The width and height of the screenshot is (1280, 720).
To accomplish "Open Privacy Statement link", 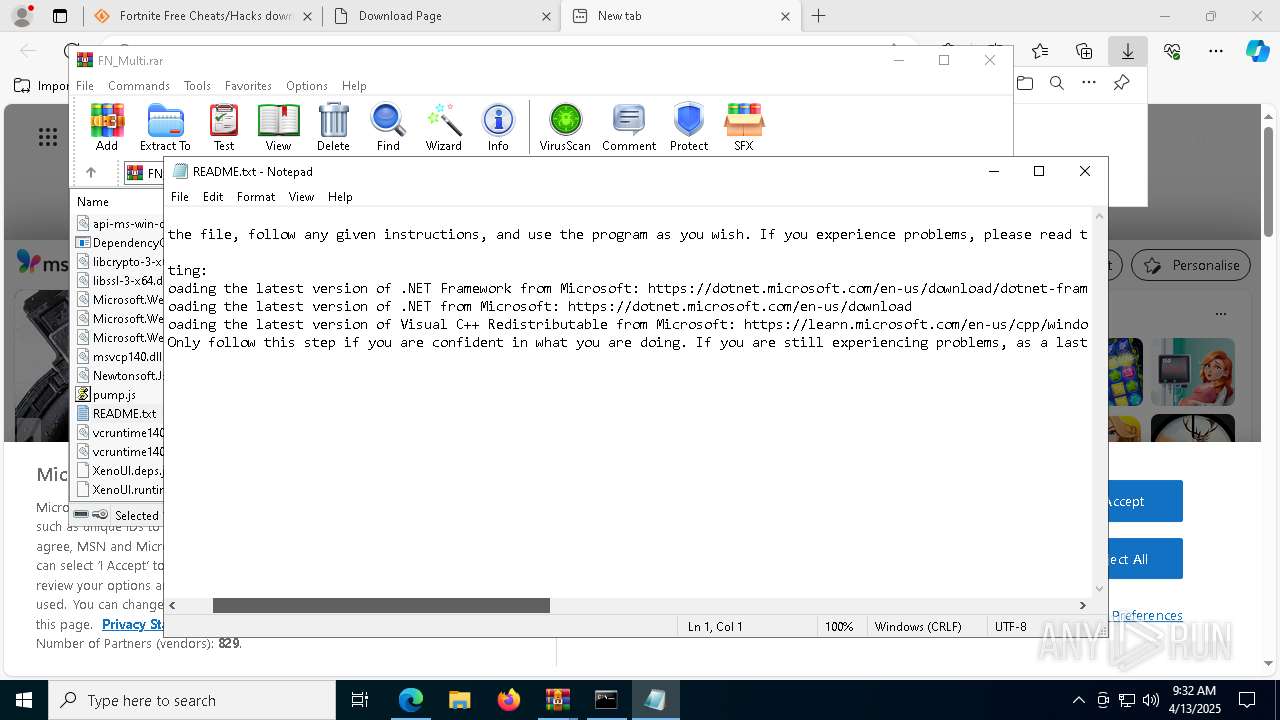I will (133, 624).
